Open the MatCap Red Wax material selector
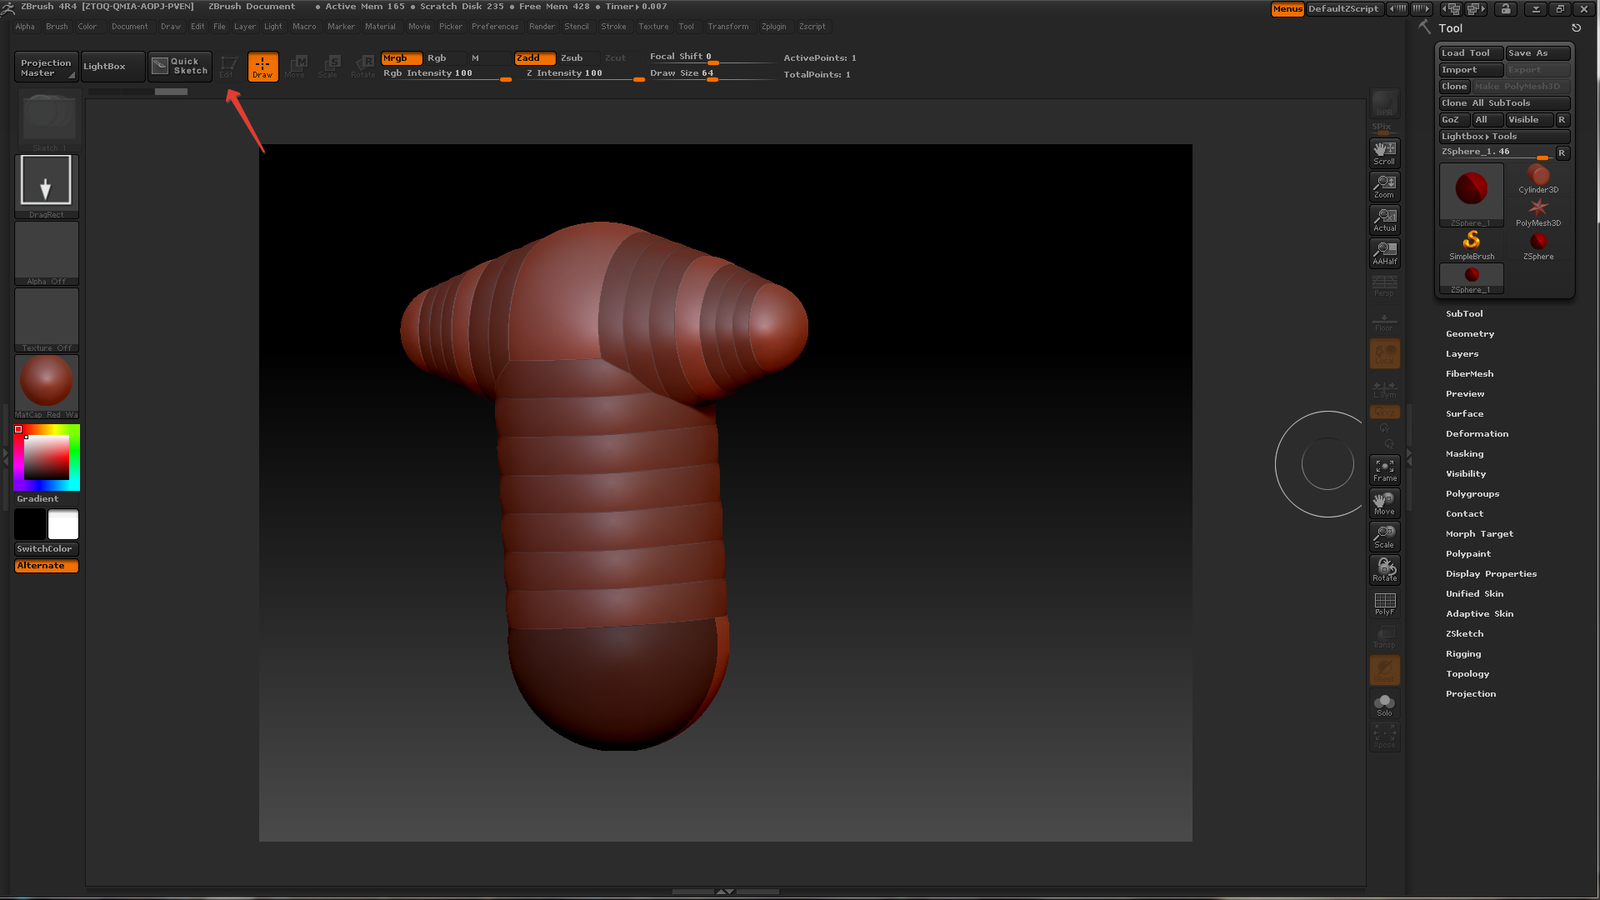The height and width of the screenshot is (900, 1600). [46, 386]
